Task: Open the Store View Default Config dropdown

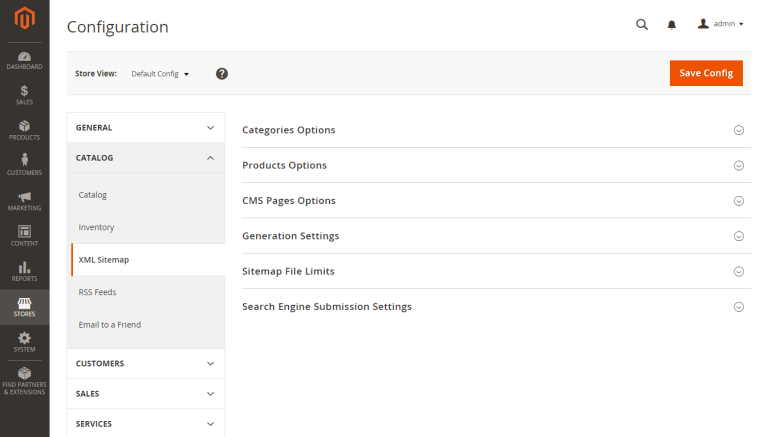Action: click(160, 74)
